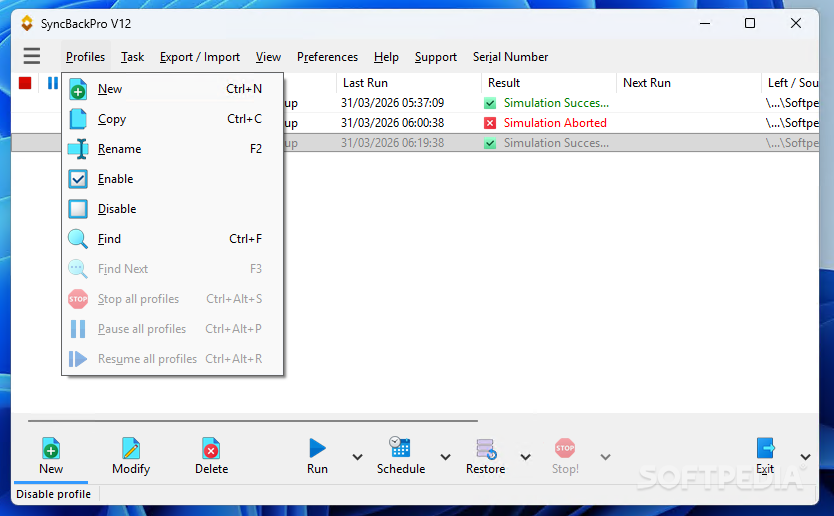This screenshot has height=516, width=834.
Task: Click the red Simulation Aborted text
Action: [x=555, y=123]
